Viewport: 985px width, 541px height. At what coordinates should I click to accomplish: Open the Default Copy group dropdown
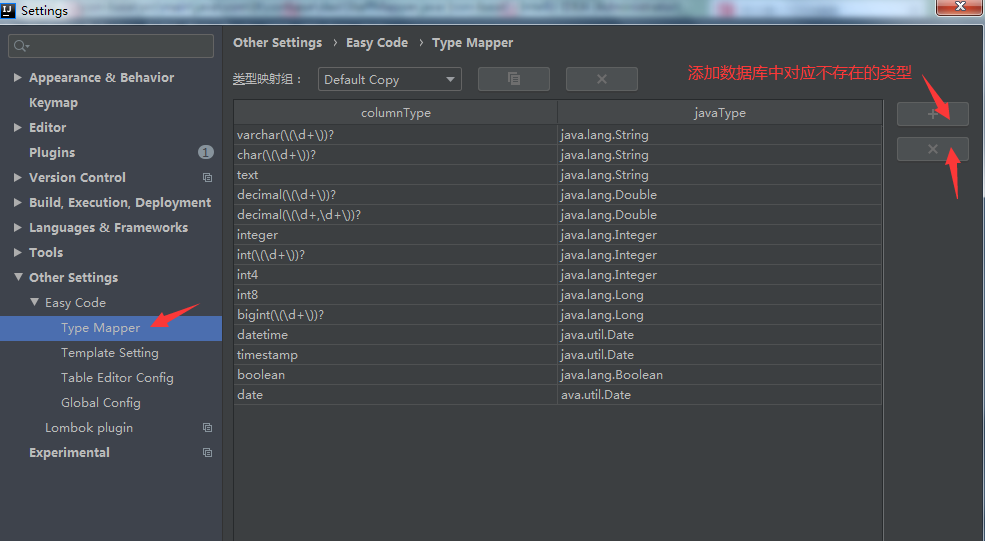coord(389,79)
